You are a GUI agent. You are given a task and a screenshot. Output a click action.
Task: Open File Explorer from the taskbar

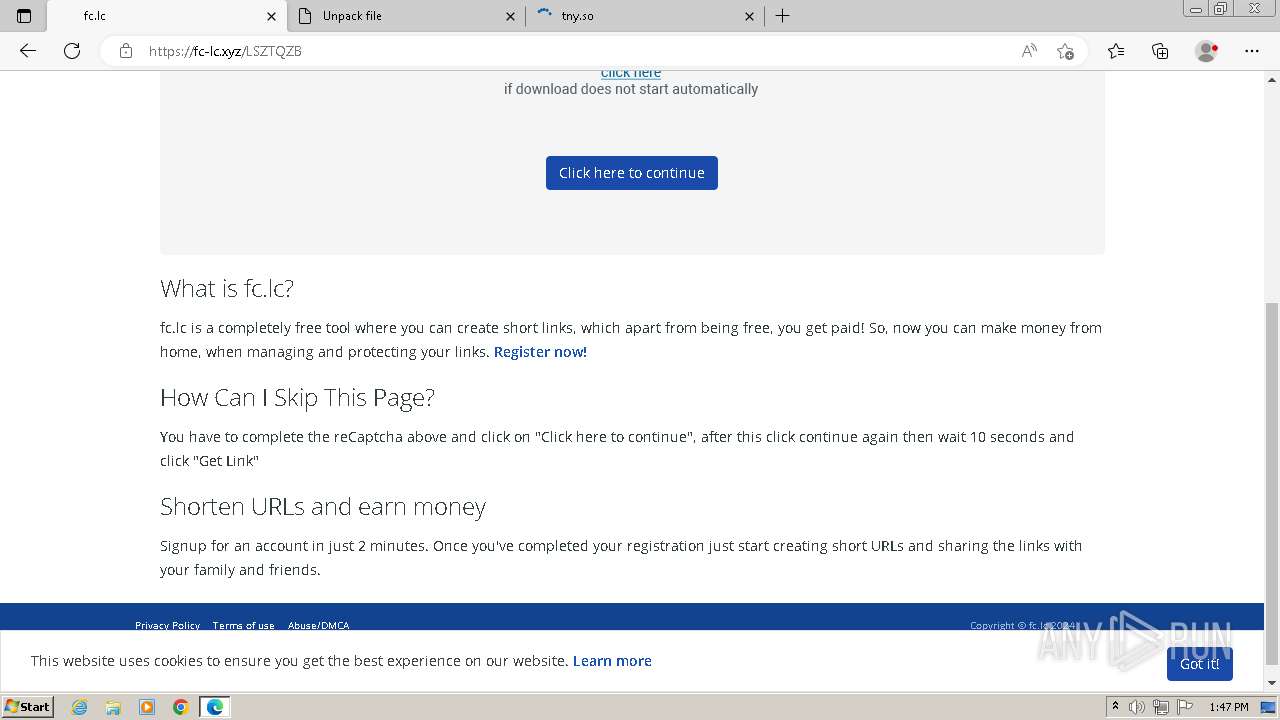(x=113, y=707)
